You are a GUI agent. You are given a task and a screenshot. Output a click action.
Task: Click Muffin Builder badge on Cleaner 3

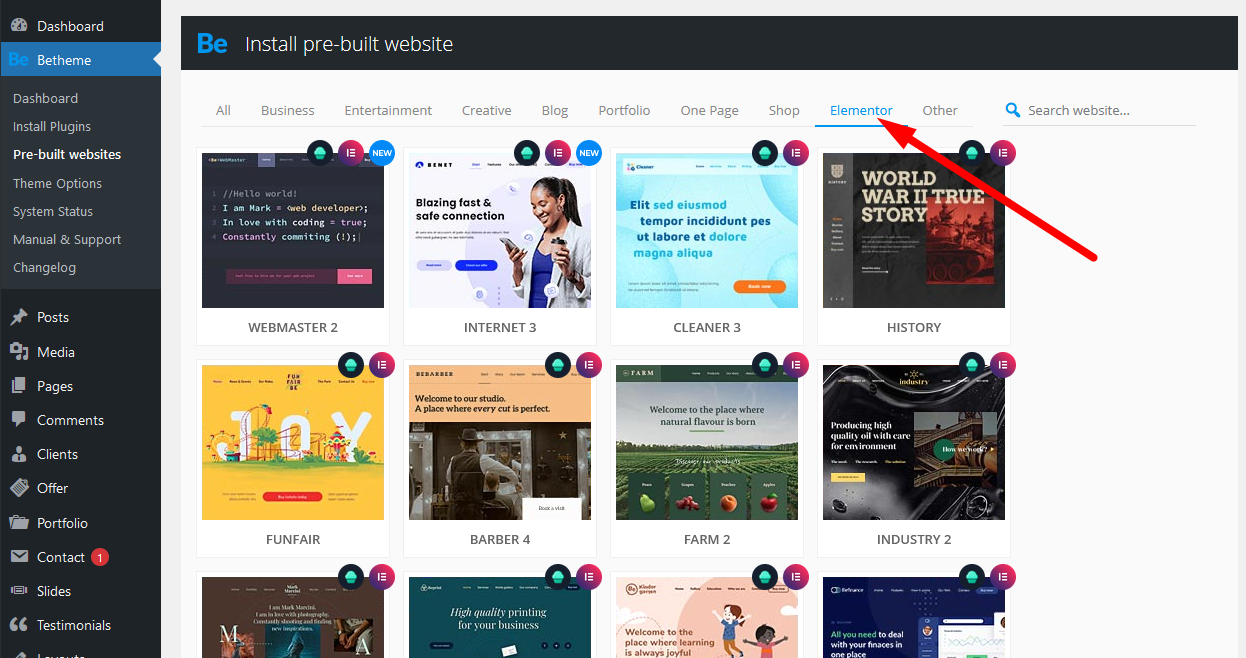[x=765, y=153]
